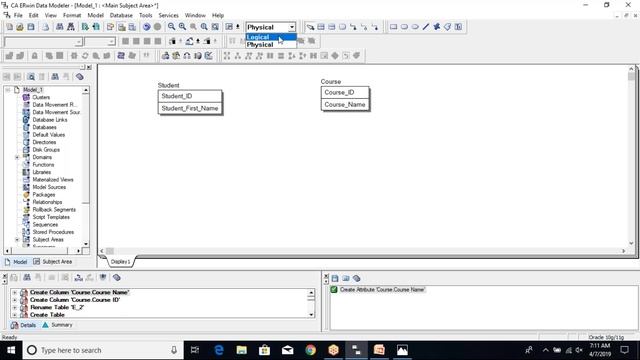Expand the Subject Areas tree node
Screen dimensions: 640x360
point(17,240)
